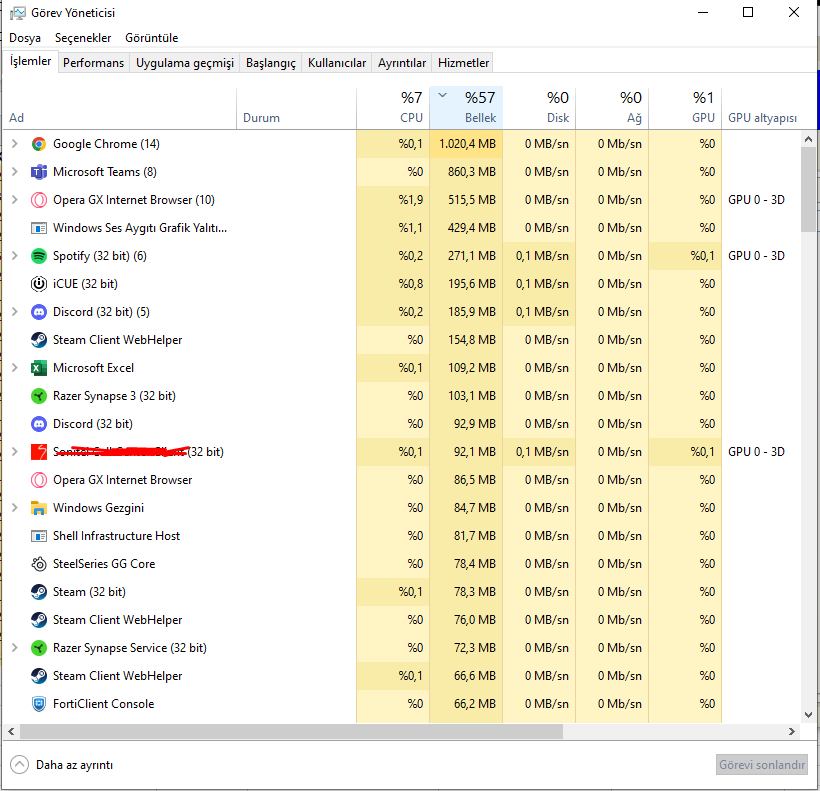Click the Discord (32 bit) (5) icon
The image size is (820, 791).
tap(39, 312)
